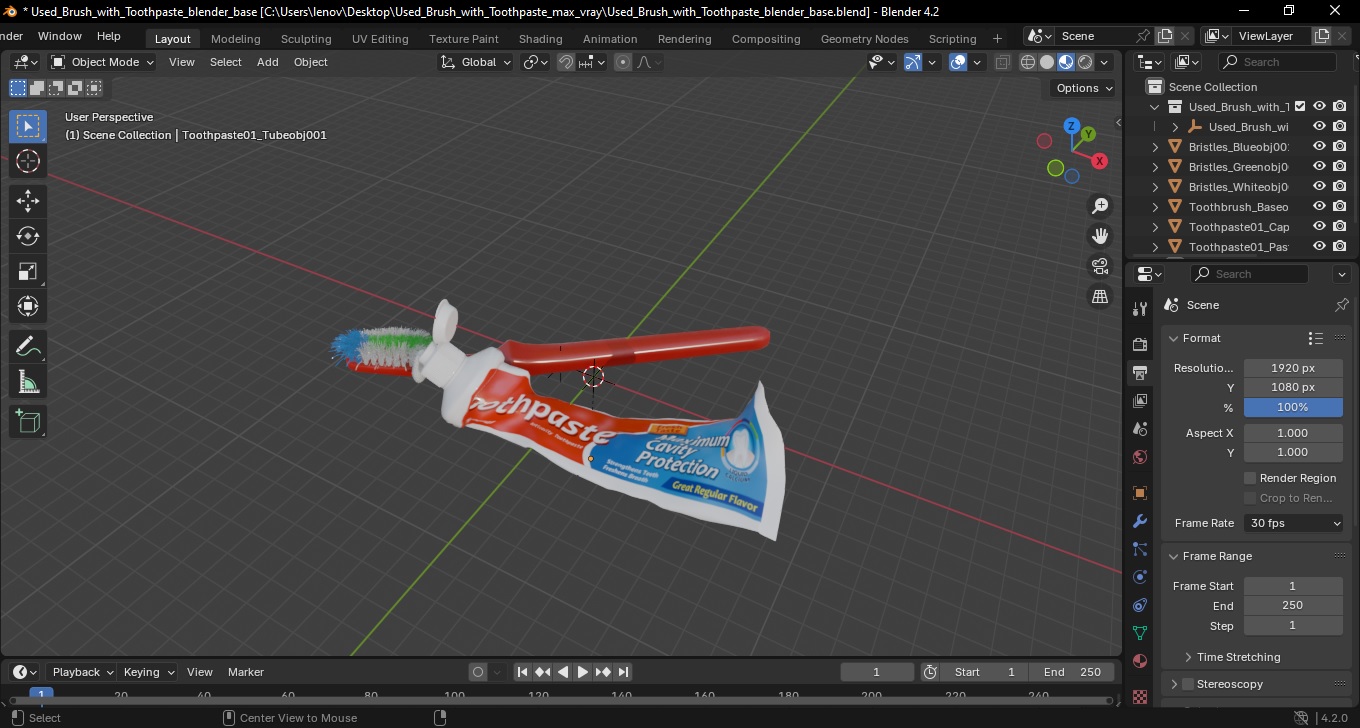Select the Transform tool
Viewport: 1360px width, 728px height.
click(x=28, y=306)
